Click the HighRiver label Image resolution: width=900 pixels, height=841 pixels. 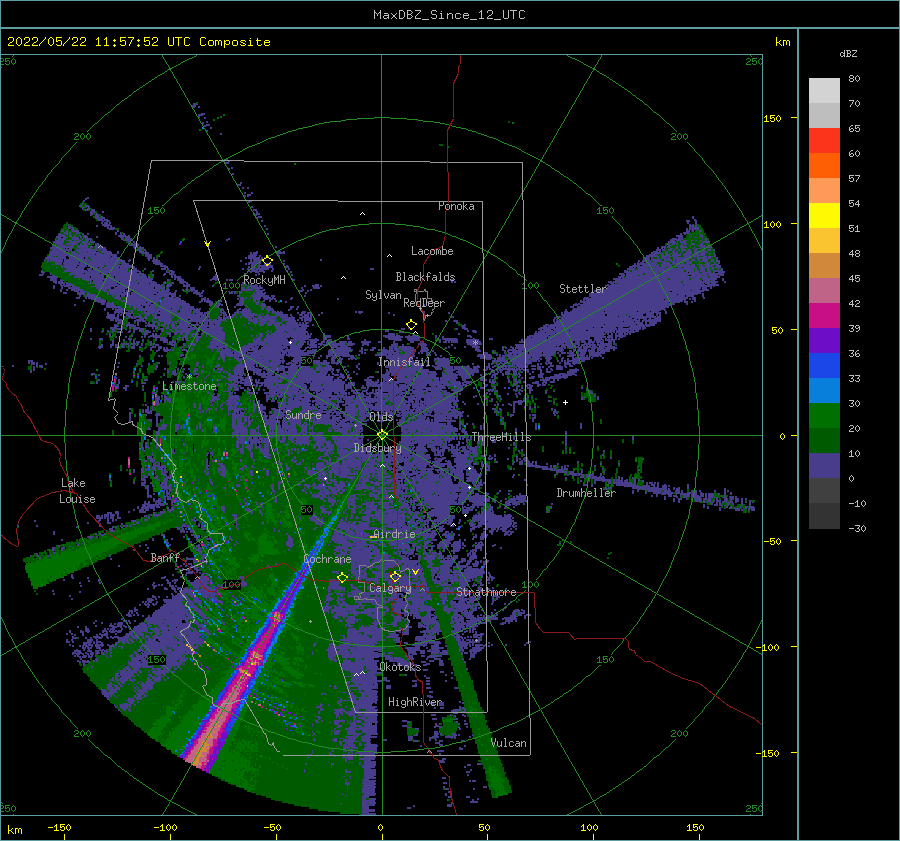tap(415, 702)
